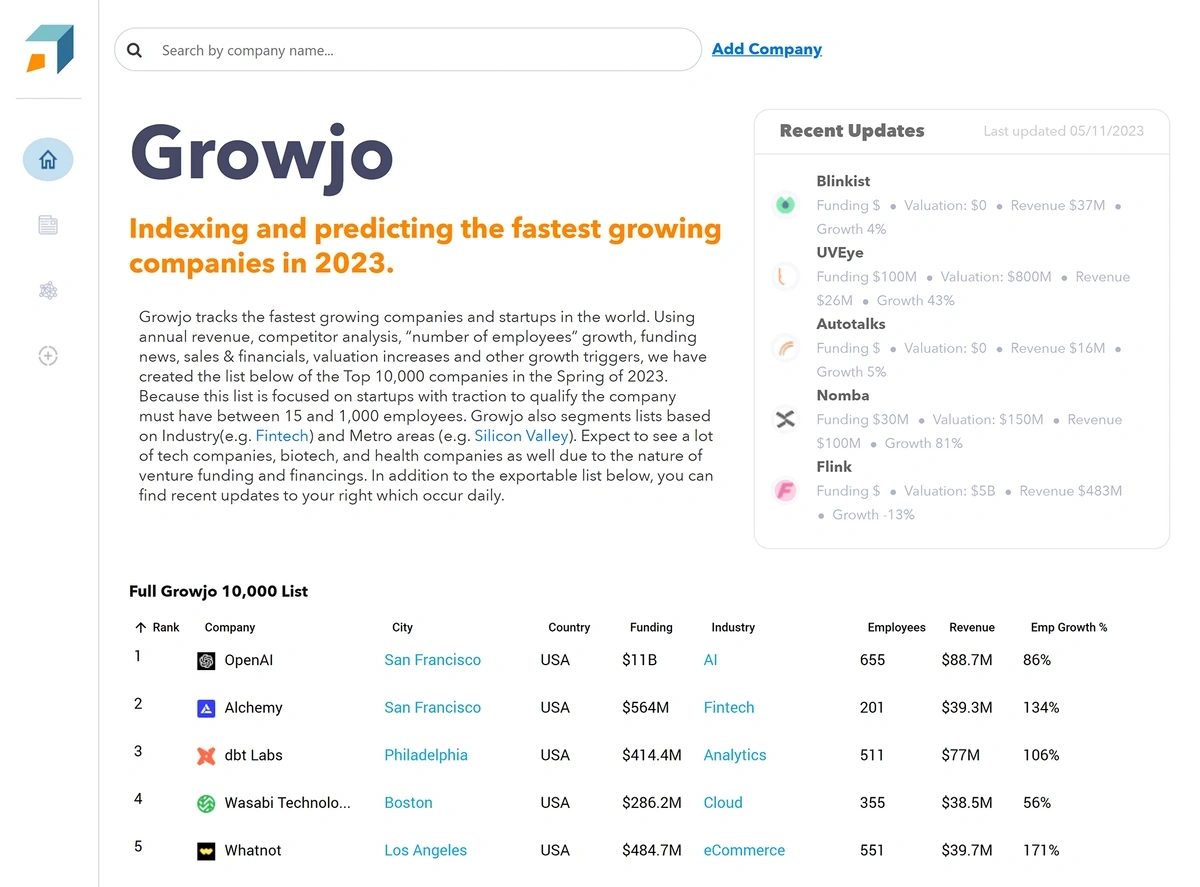Screen dimensions: 1200x887
Task: Open the atom industry sidebar icon
Action: click(x=48, y=290)
